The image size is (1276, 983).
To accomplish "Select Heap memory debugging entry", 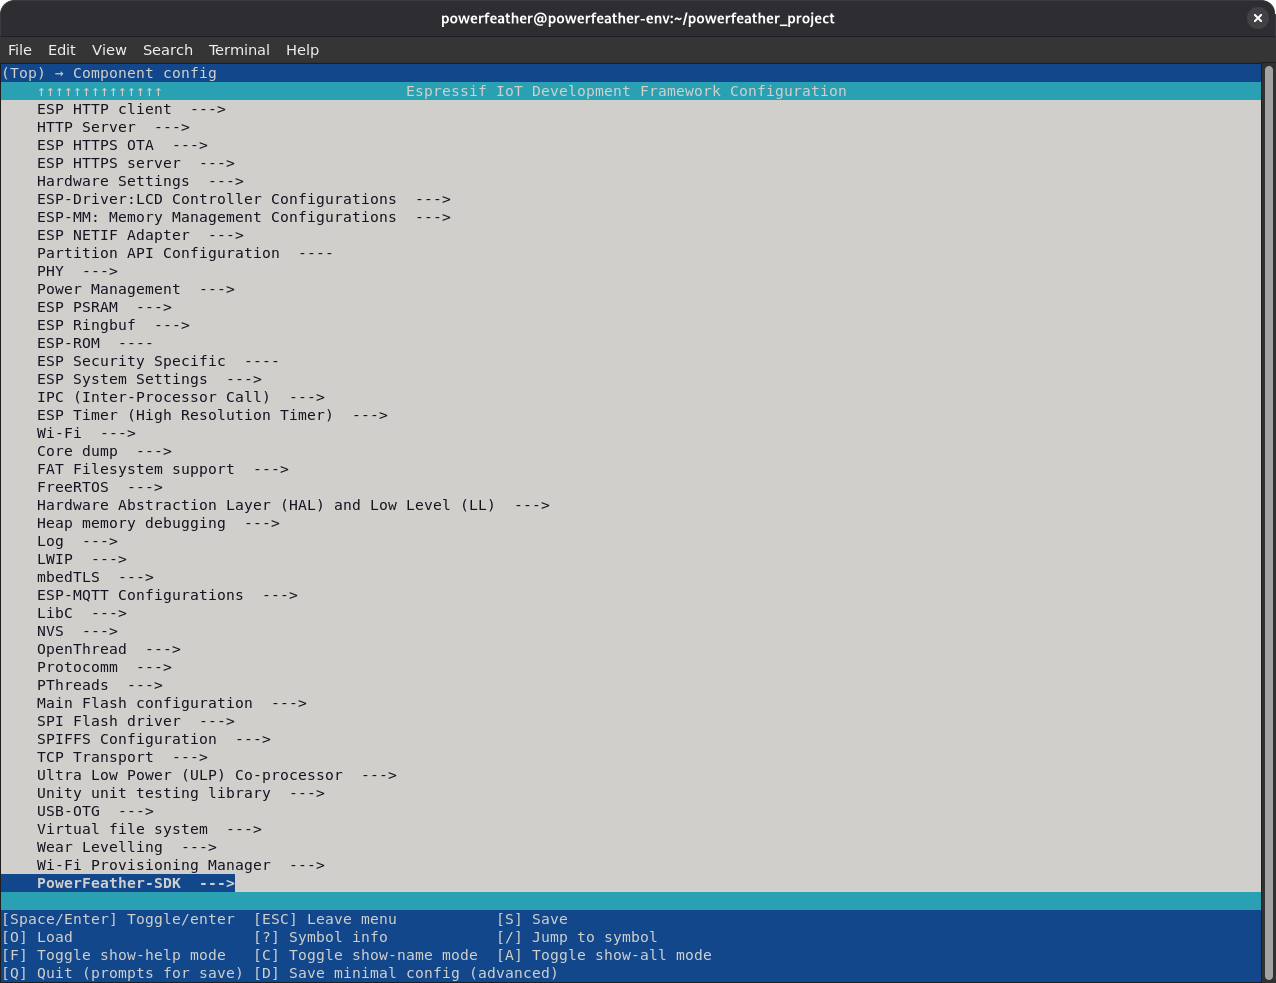I will pyautogui.click(x=158, y=523).
